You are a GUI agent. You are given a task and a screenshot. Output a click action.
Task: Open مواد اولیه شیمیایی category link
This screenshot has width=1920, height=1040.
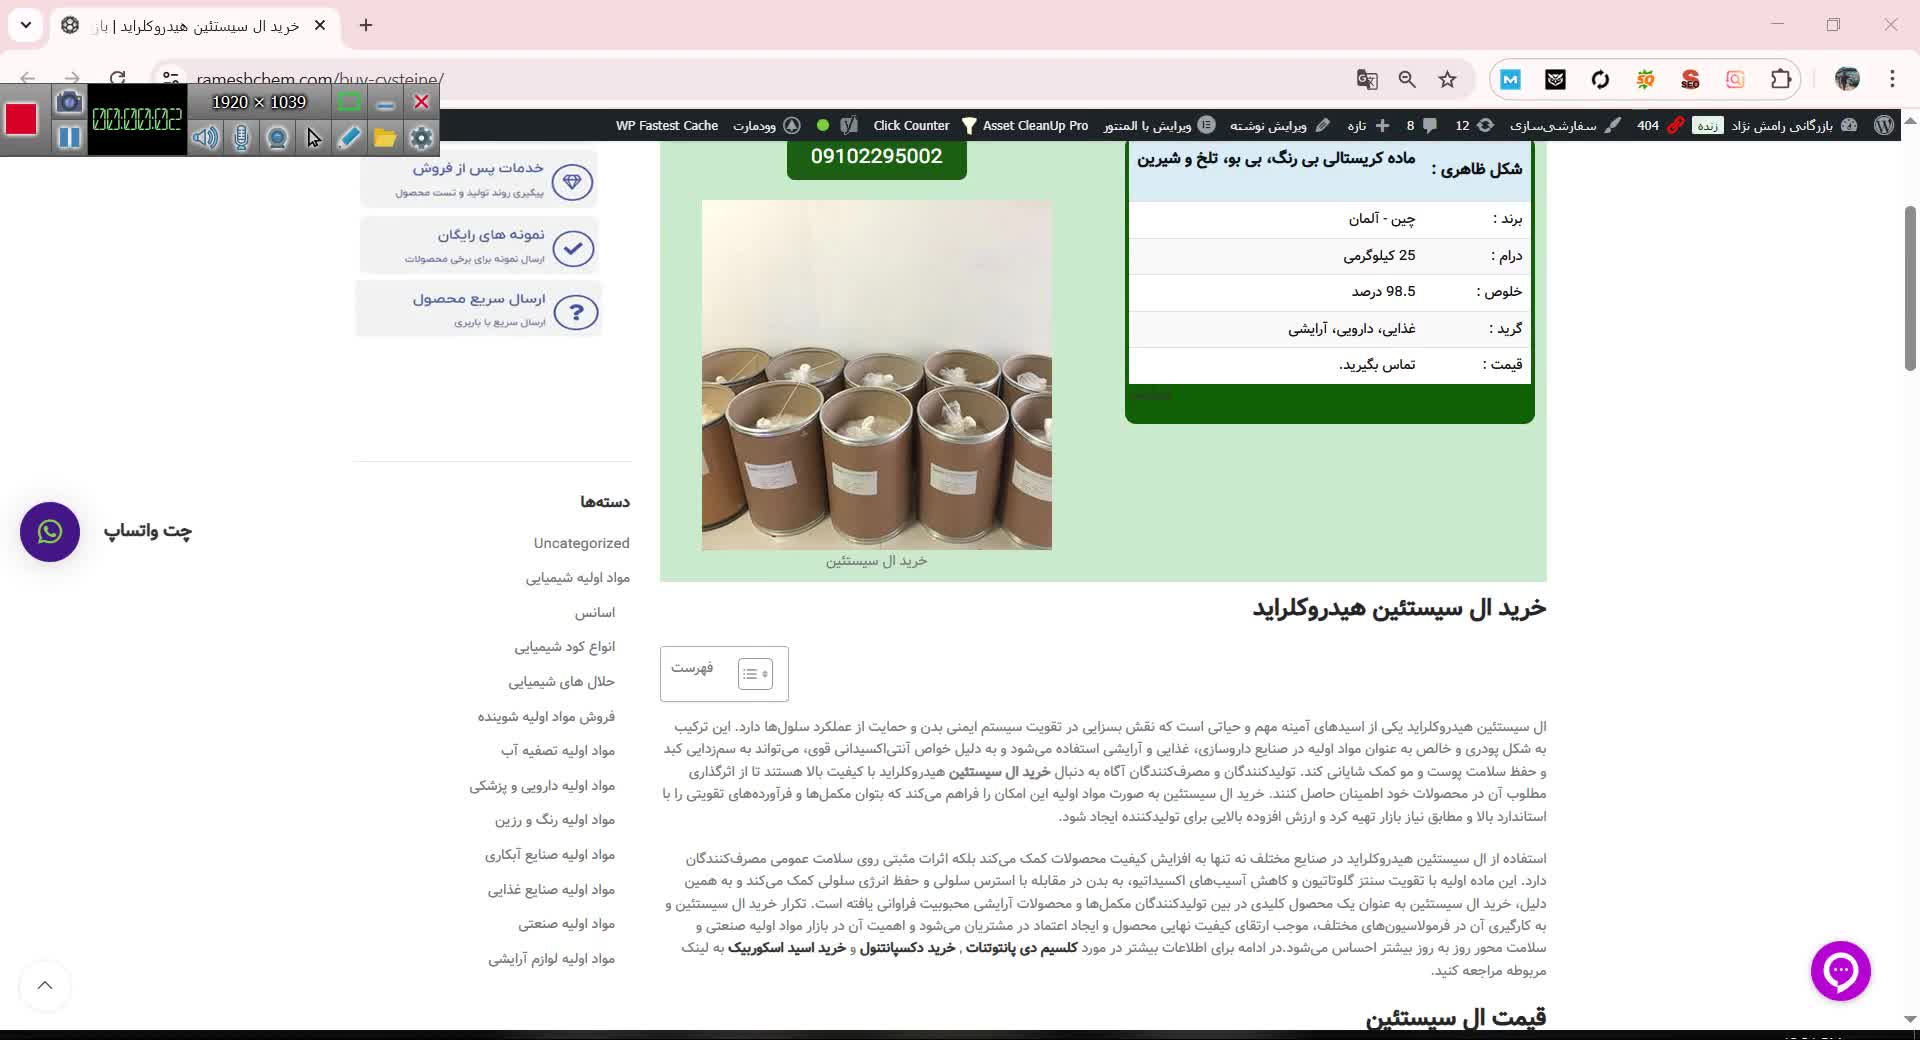click(x=578, y=578)
